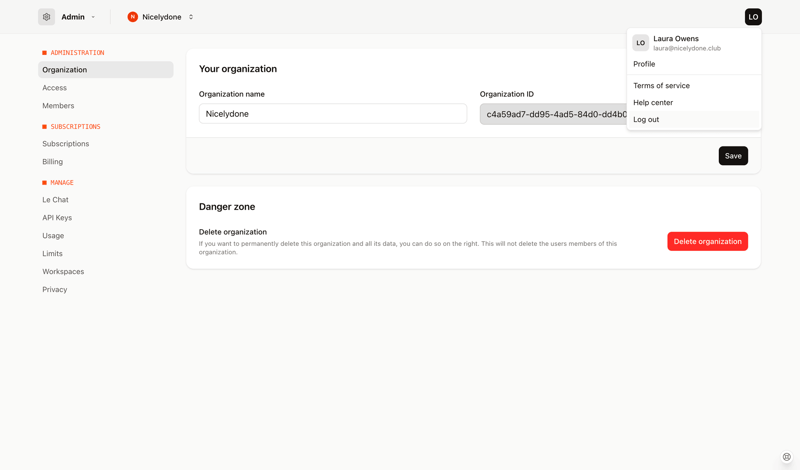Select Workspaces in the sidebar

point(63,272)
